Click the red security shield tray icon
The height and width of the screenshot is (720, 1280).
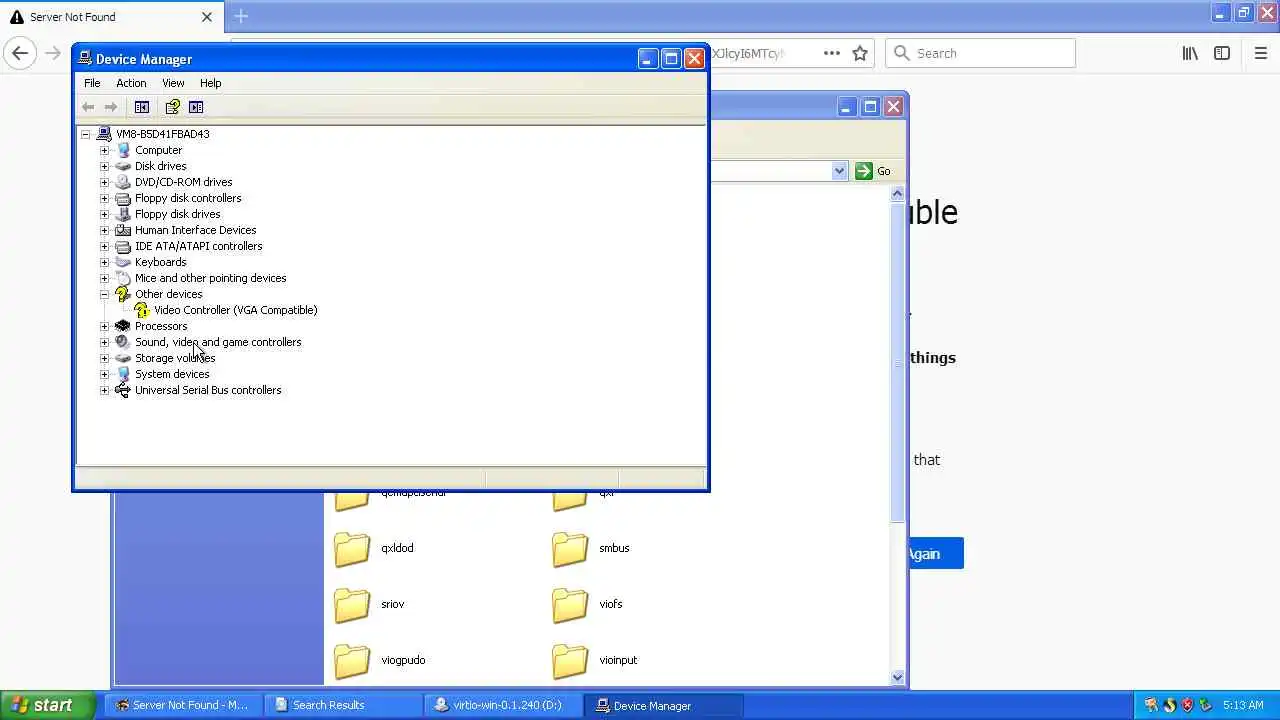1188,705
